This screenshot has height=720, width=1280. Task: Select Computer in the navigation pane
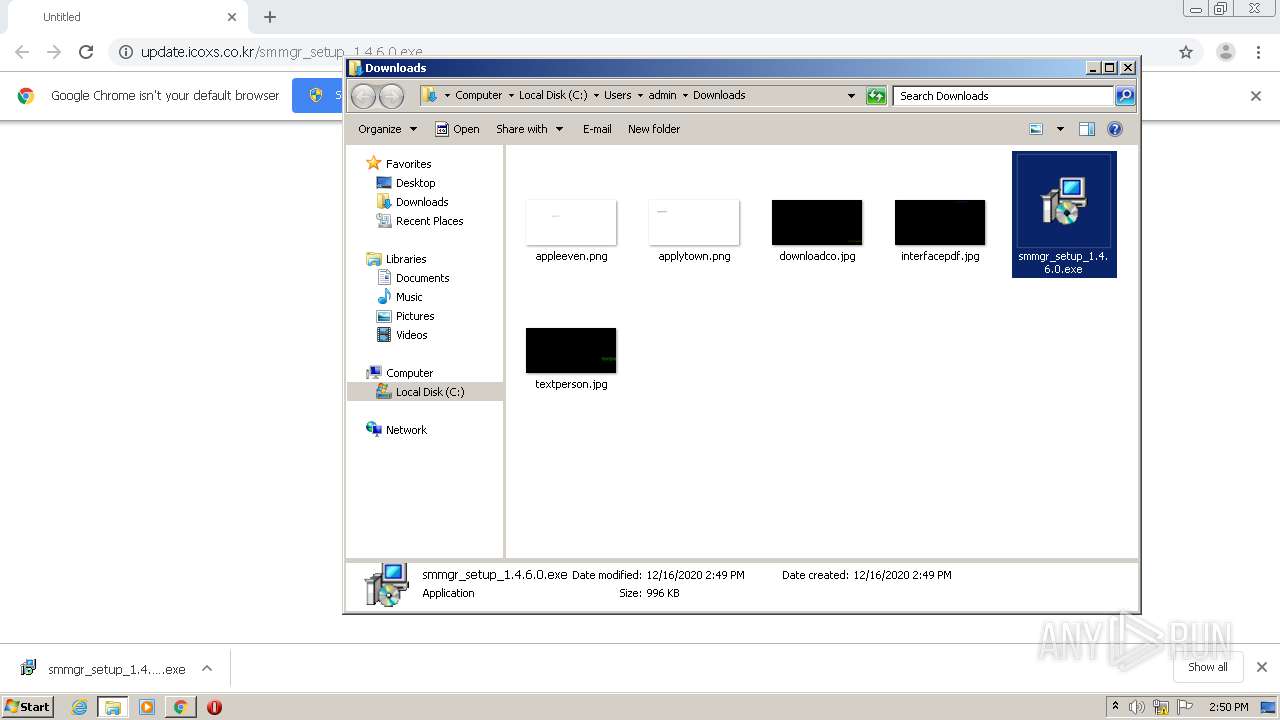click(409, 373)
